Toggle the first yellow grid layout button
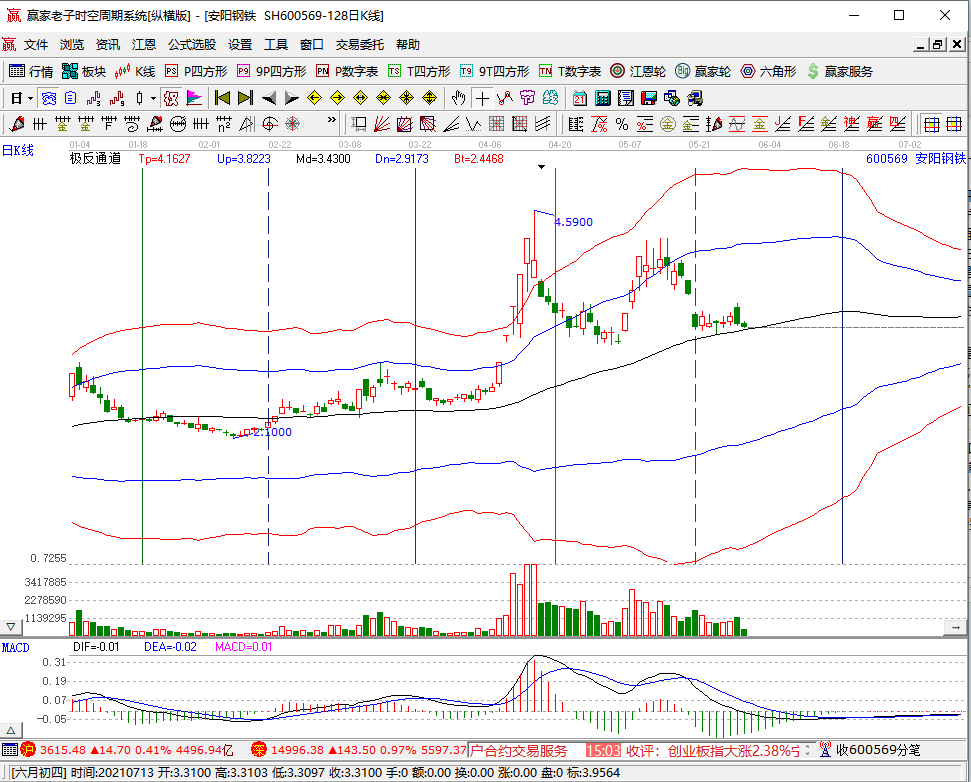 pyautogui.click(x=932, y=124)
